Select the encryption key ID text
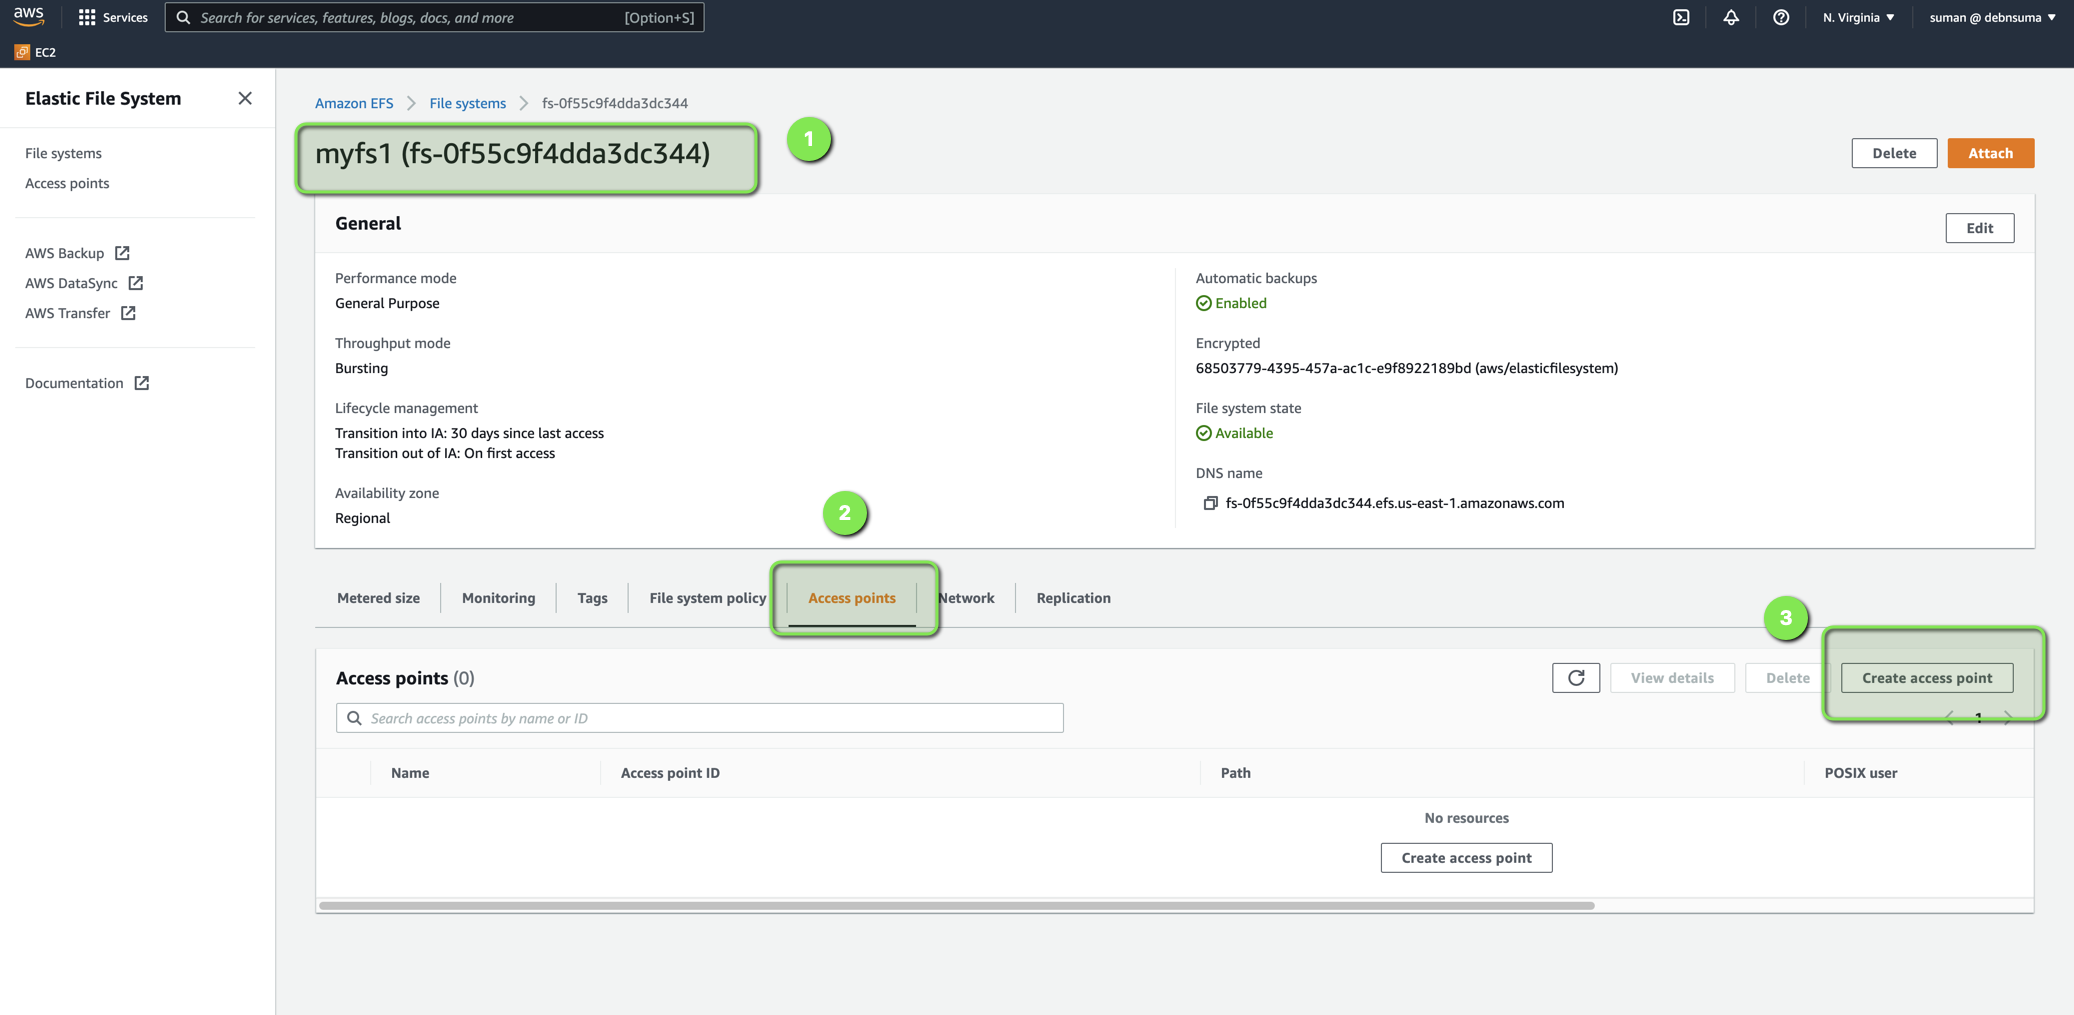The width and height of the screenshot is (2074, 1015). click(x=1406, y=368)
